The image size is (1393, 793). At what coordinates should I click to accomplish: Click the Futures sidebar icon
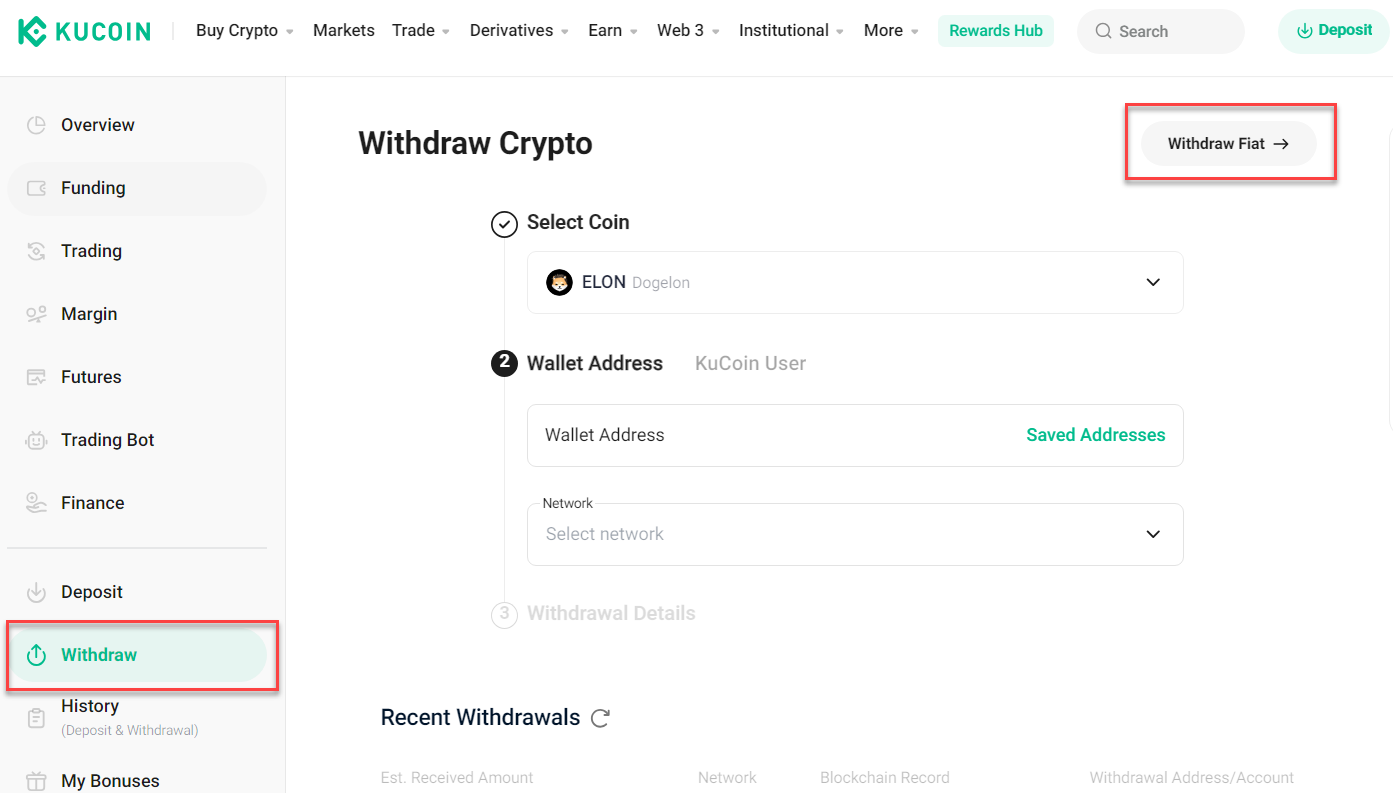pos(36,377)
